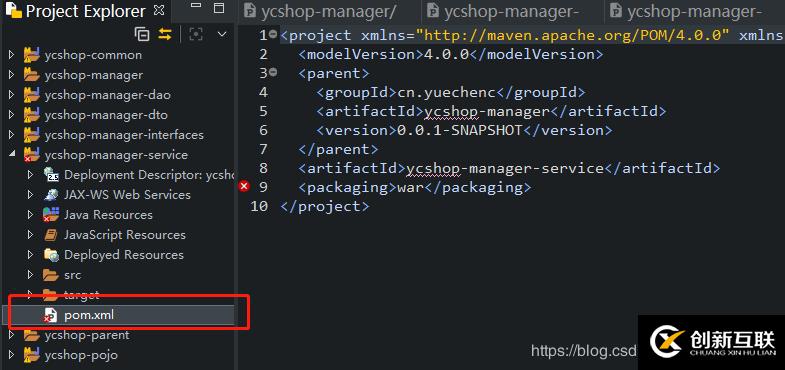Click ycshop-manager-service artifactId in editor
The width and height of the screenshot is (785, 370).
pyautogui.click(x=505, y=168)
